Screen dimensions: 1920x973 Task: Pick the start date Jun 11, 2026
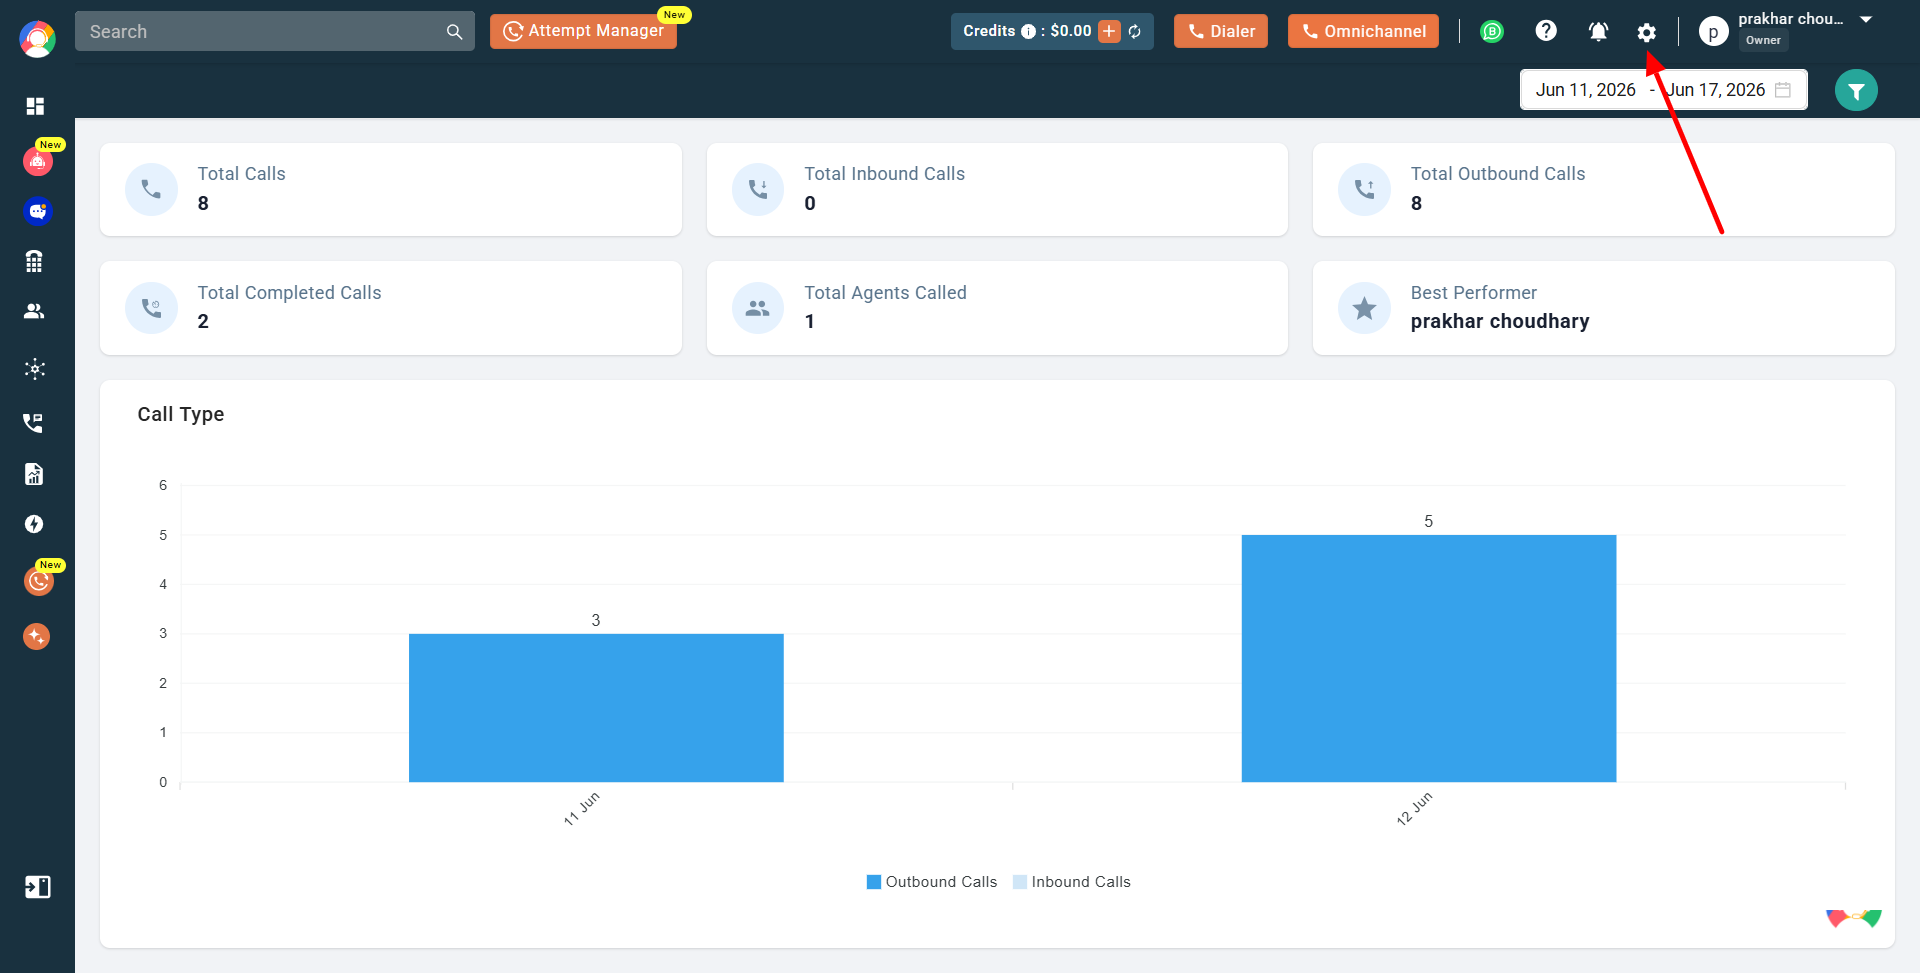(1586, 90)
